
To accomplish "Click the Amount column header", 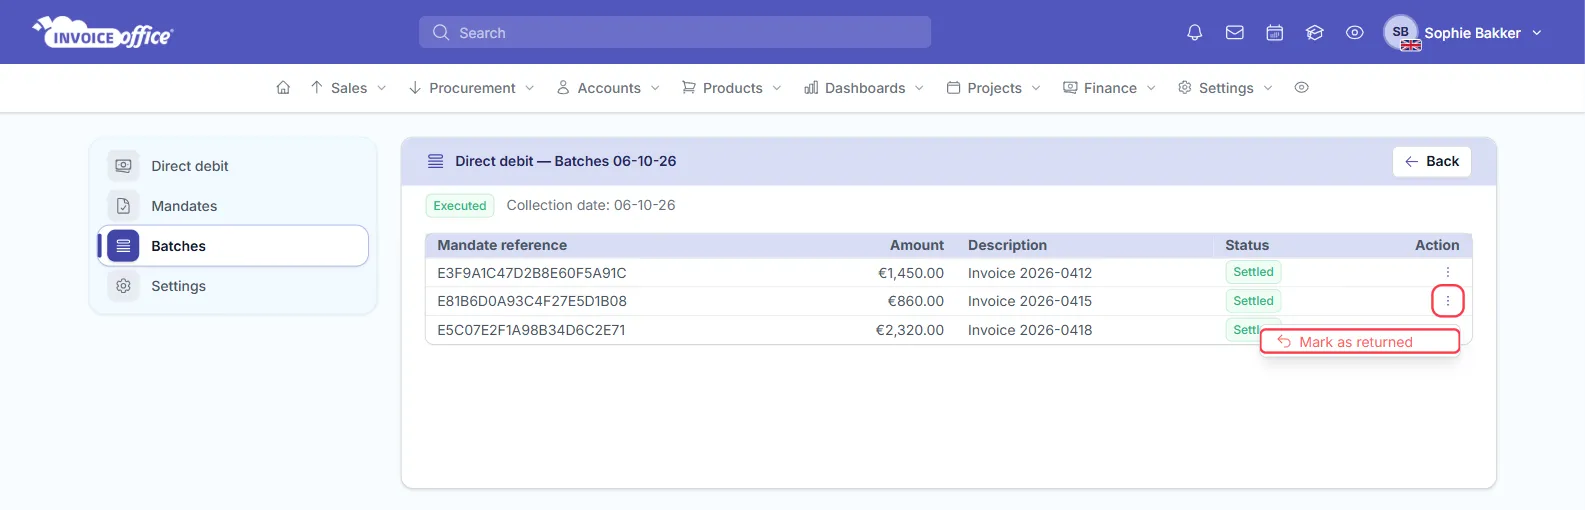I will coord(917,245).
